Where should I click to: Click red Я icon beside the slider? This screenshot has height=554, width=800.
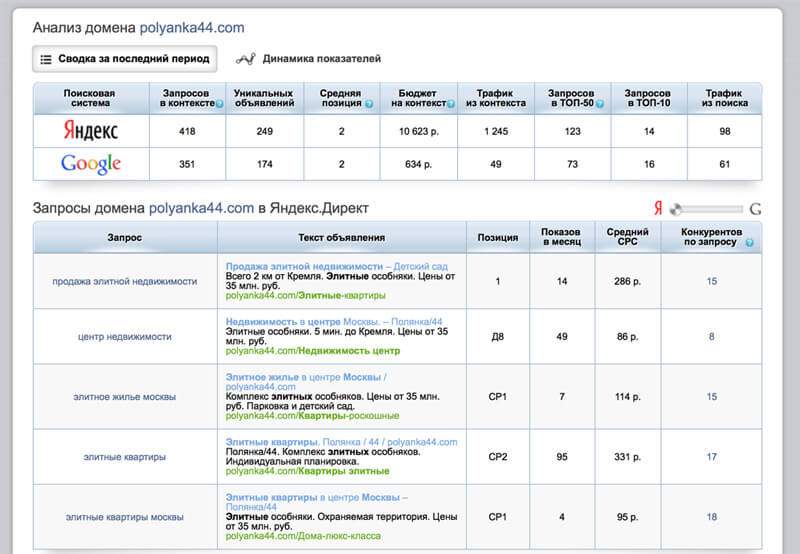tap(658, 209)
